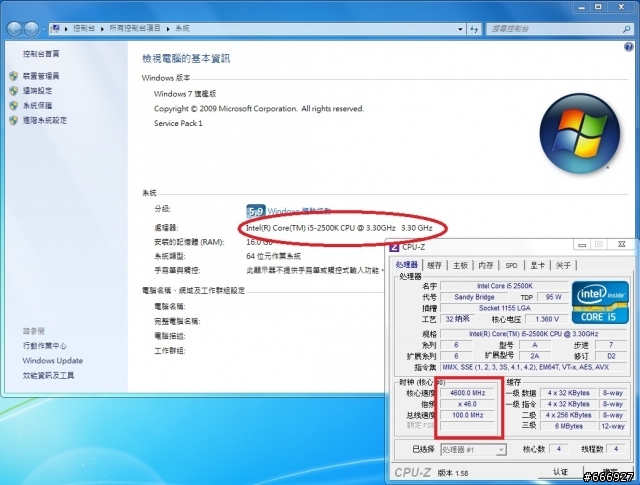The image size is (640, 485).
Task: Click the 32 纳米 process value
Action: pyautogui.click(x=457, y=319)
